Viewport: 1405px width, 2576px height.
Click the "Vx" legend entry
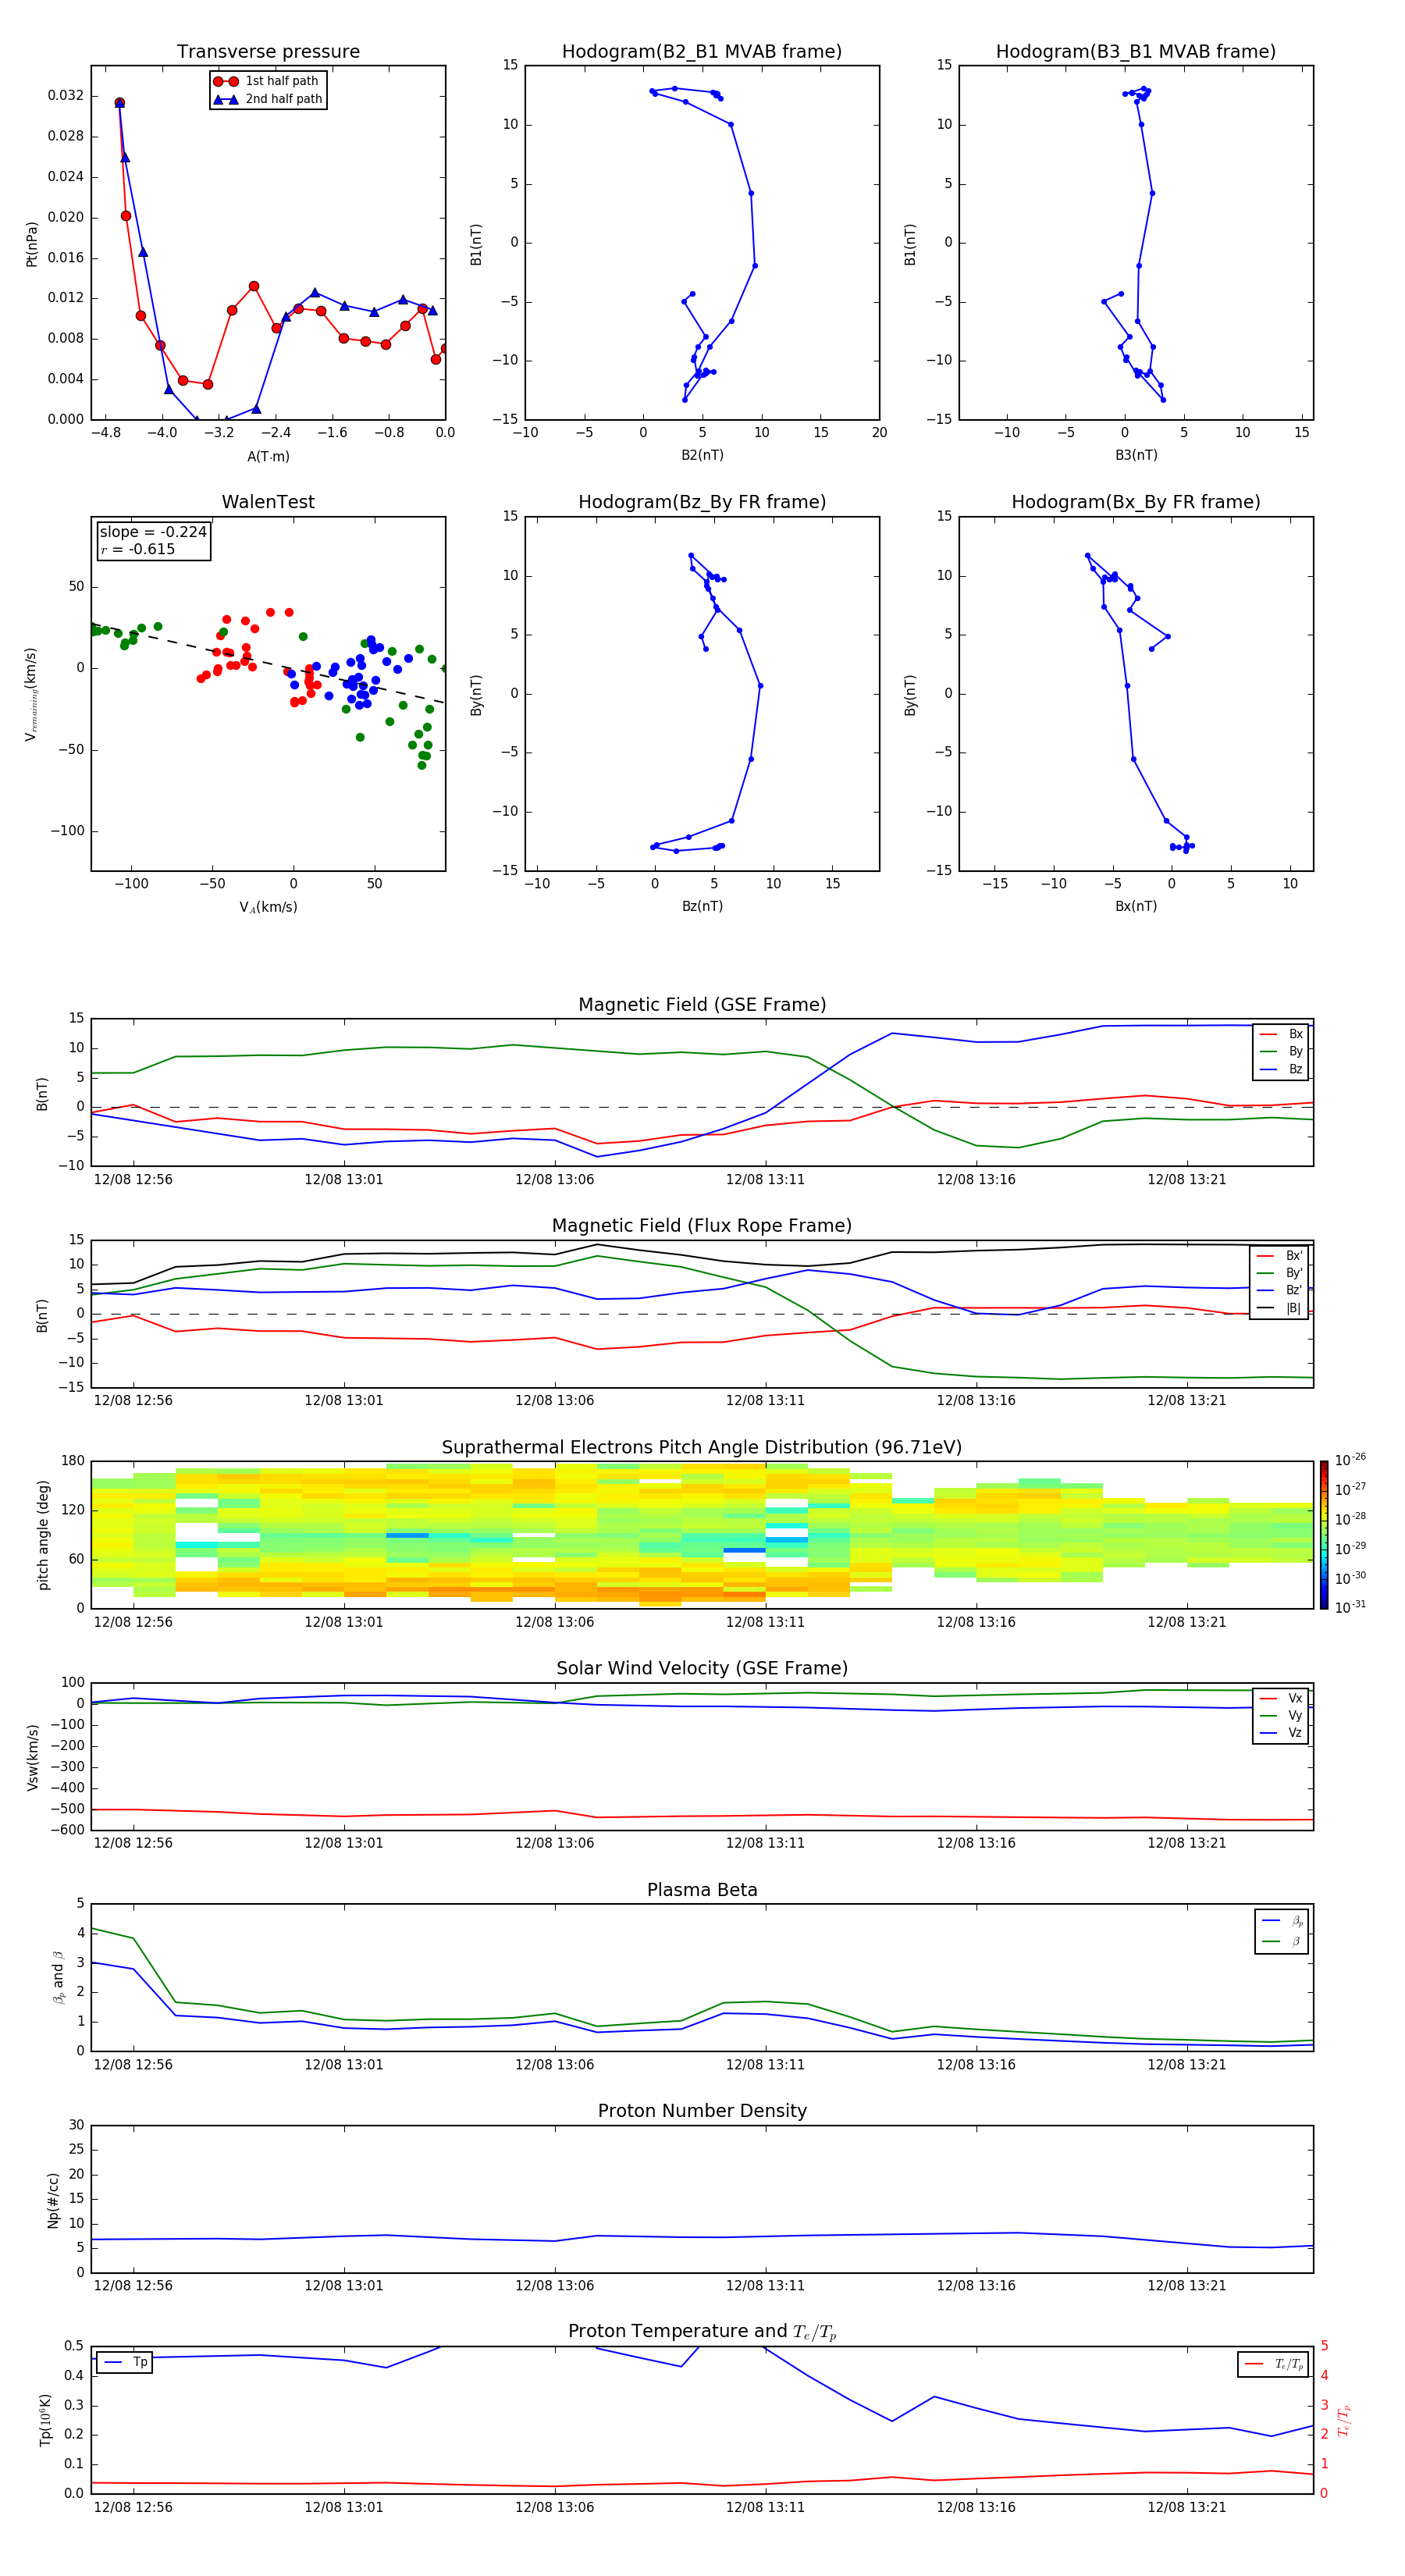tap(1281, 1698)
